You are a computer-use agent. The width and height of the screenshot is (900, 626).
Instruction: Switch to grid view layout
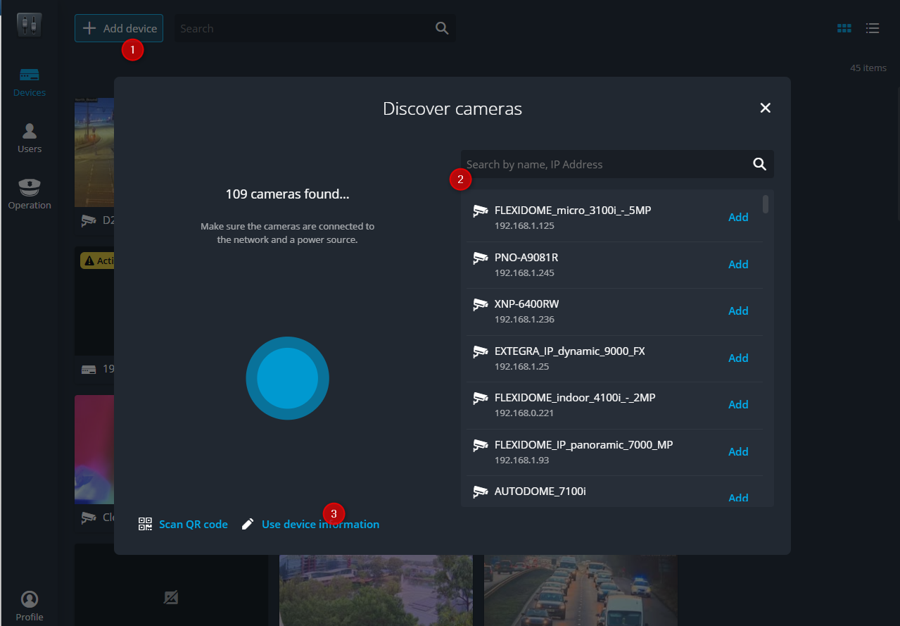844,28
